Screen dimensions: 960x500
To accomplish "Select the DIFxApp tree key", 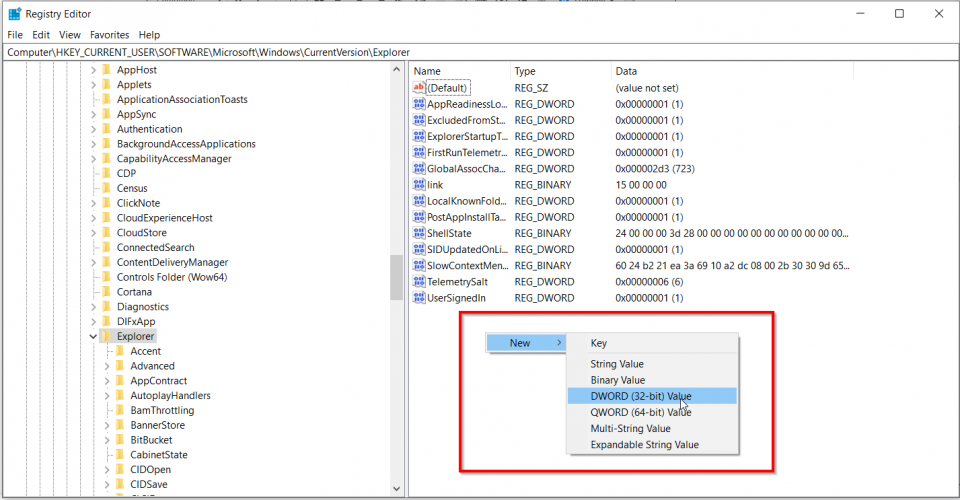I will pos(136,321).
